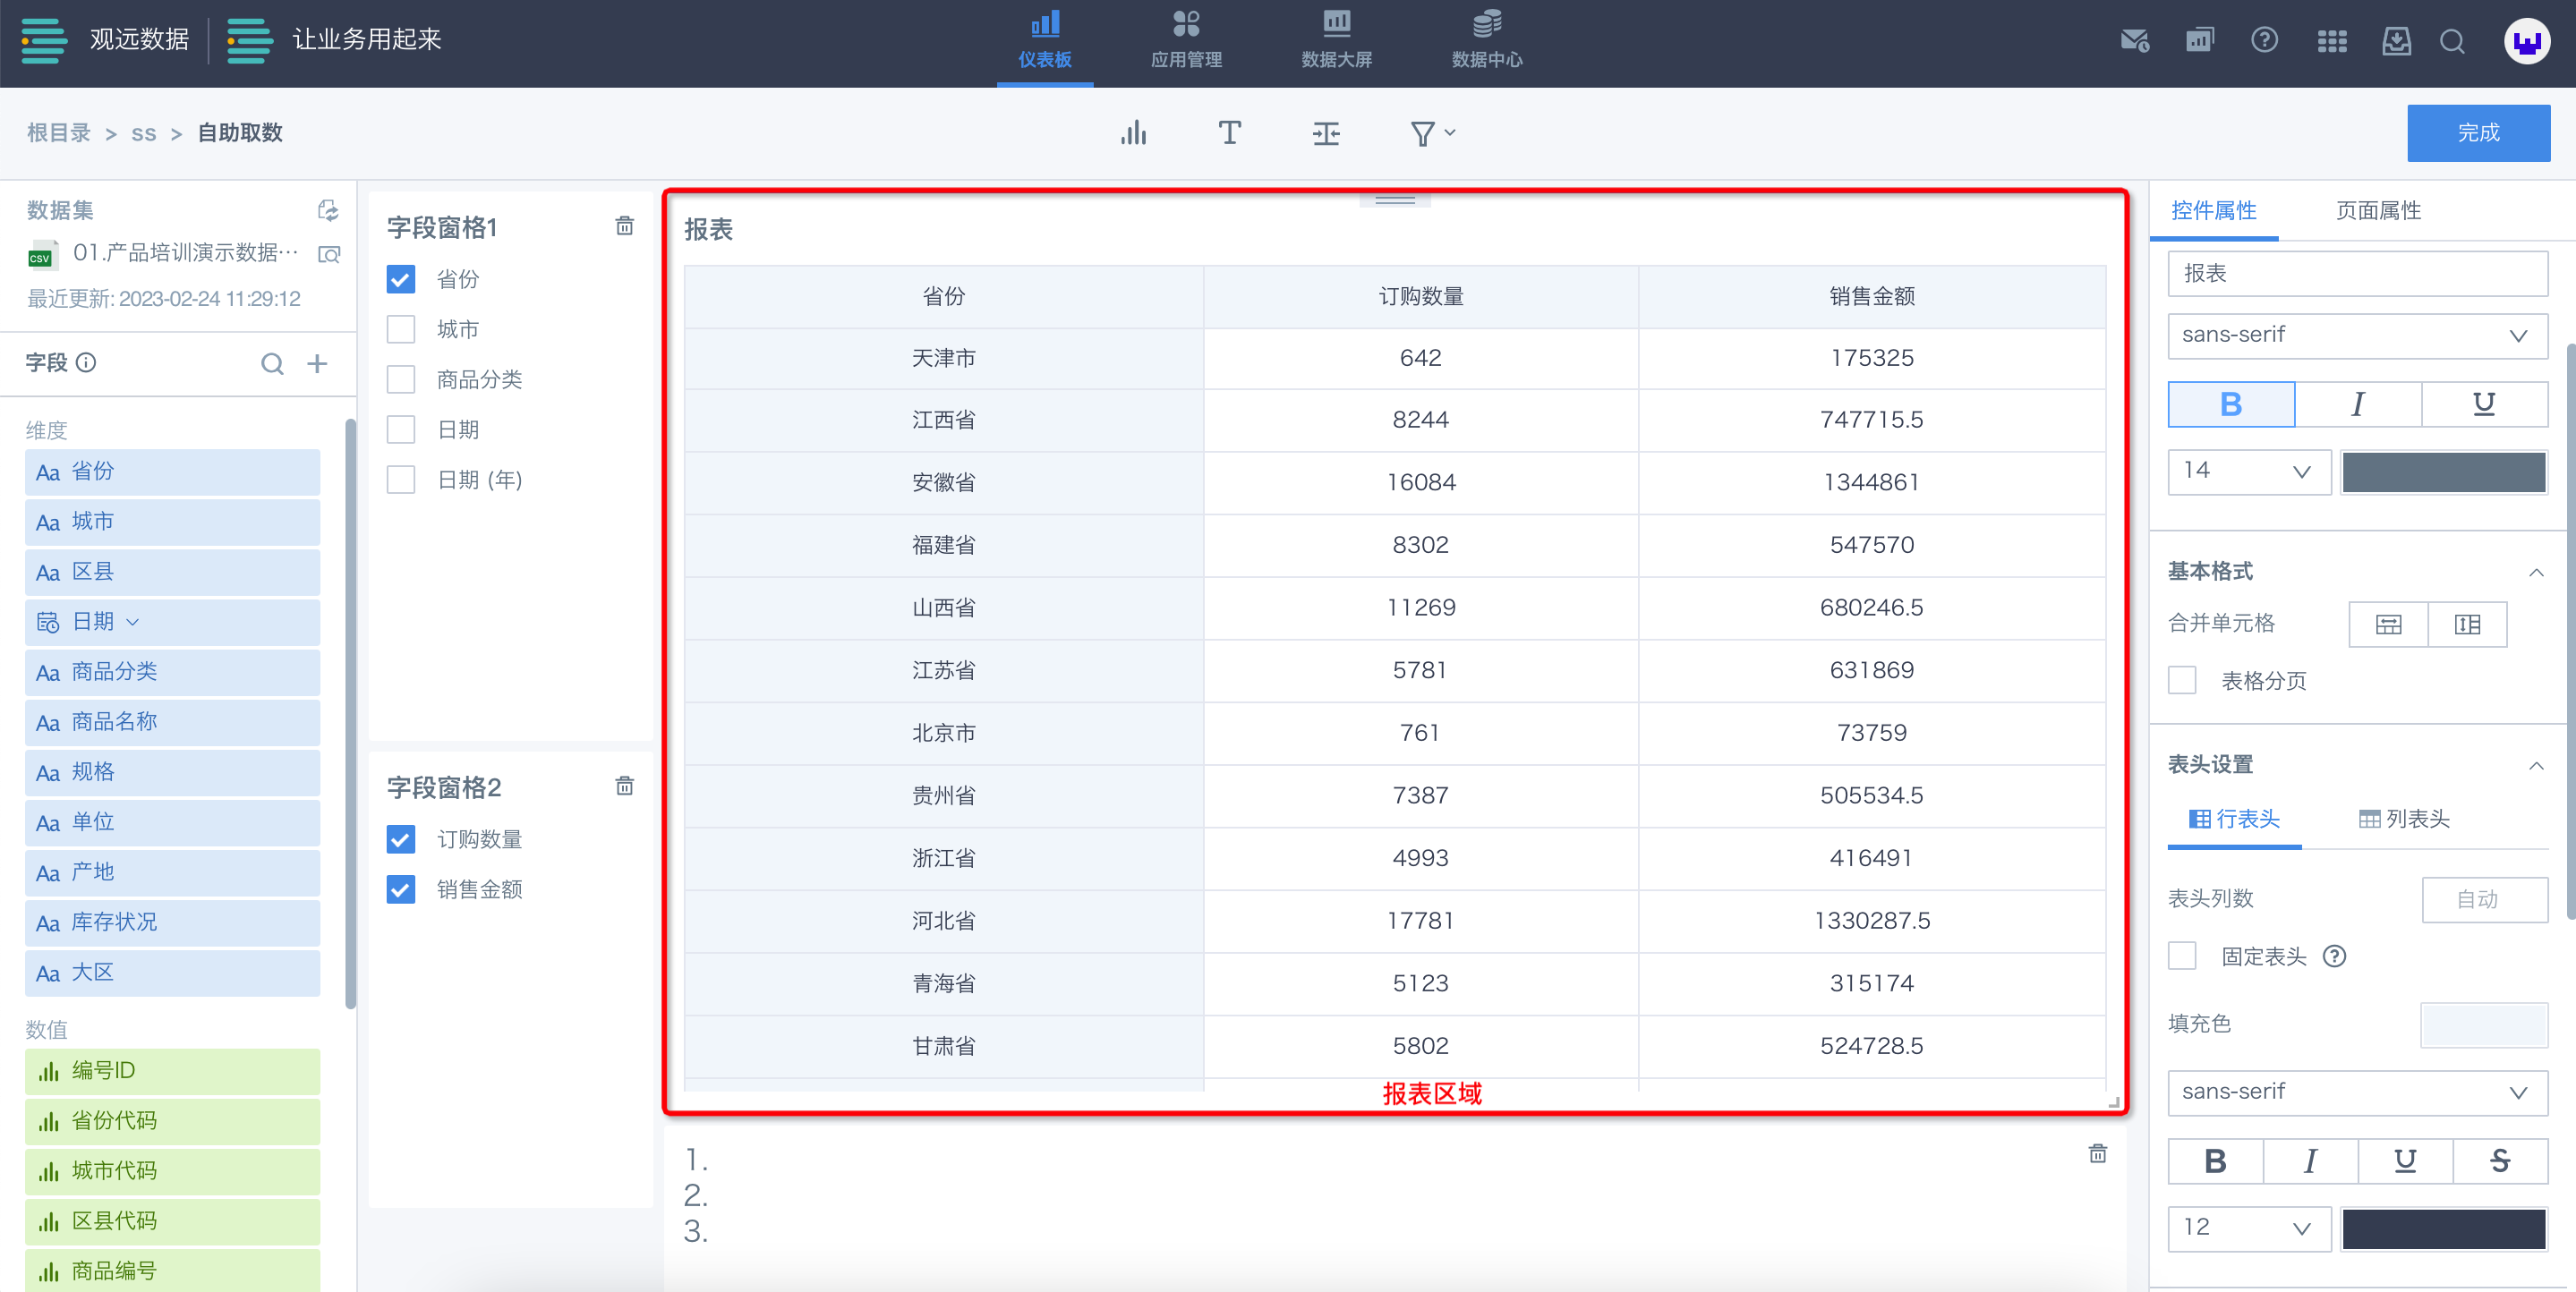The height and width of the screenshot is (1292, 2576).
Task: Click the text insert T icon
Action: (1229, 133)
